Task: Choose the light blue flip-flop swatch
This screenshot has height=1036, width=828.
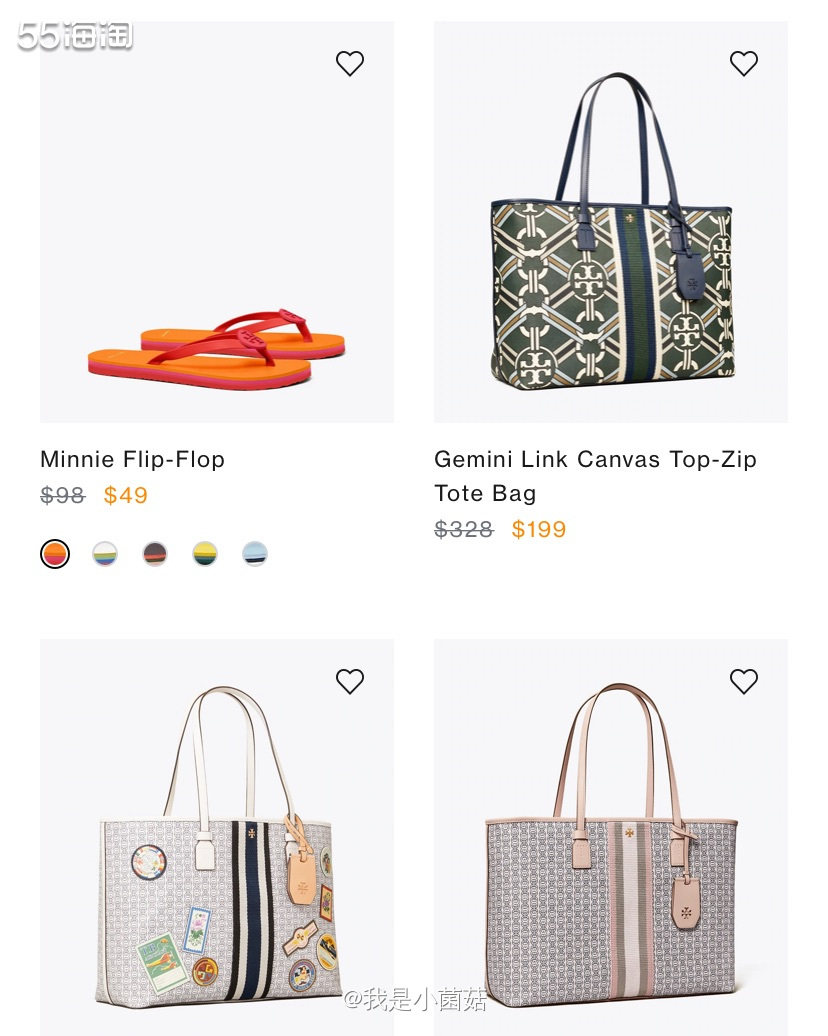Action: click(x=255, y=554)
